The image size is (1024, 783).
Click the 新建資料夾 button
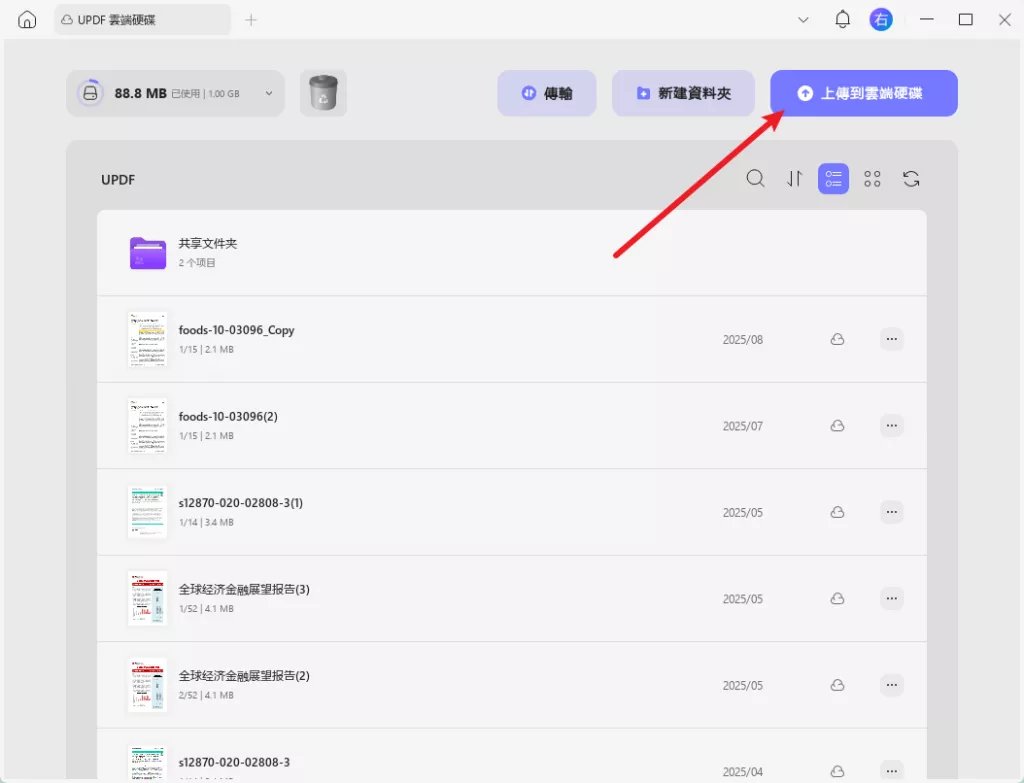(x=683, y=93)
